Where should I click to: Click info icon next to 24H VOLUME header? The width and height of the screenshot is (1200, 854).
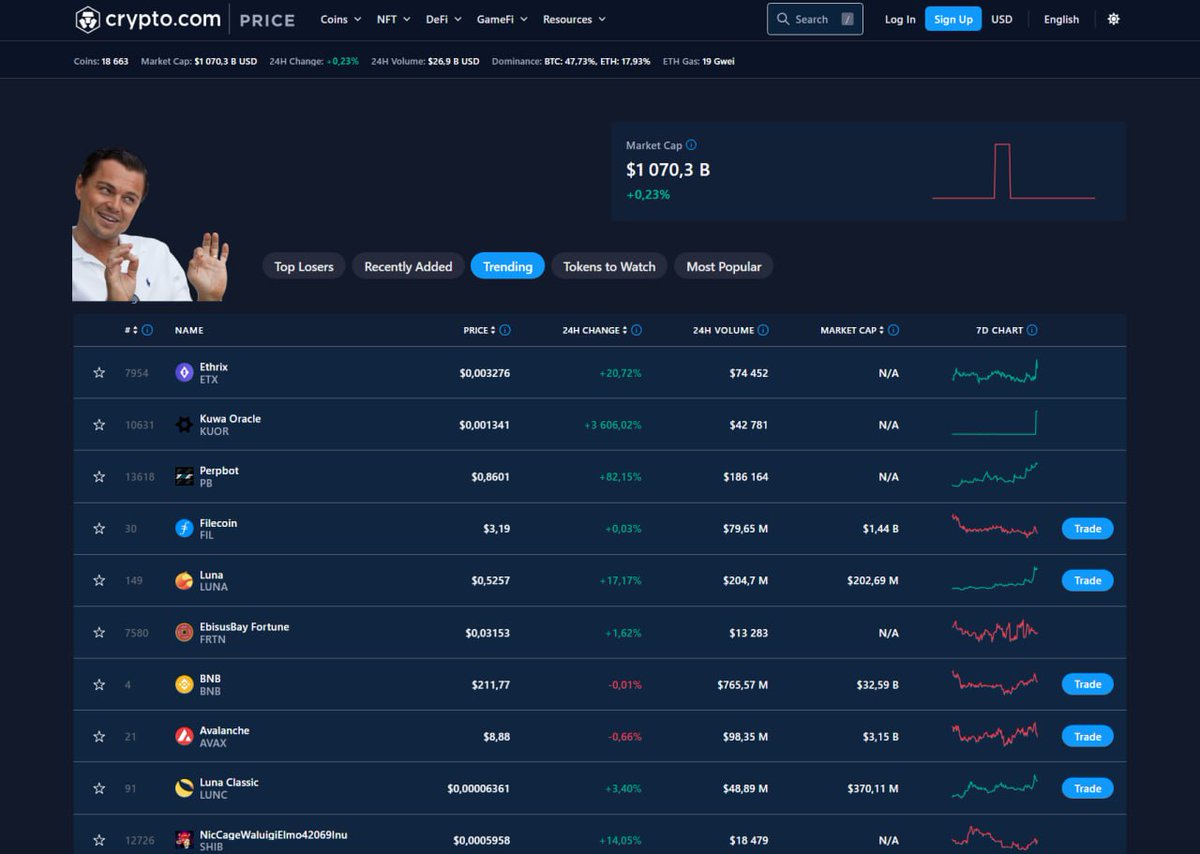click(763, 330)
